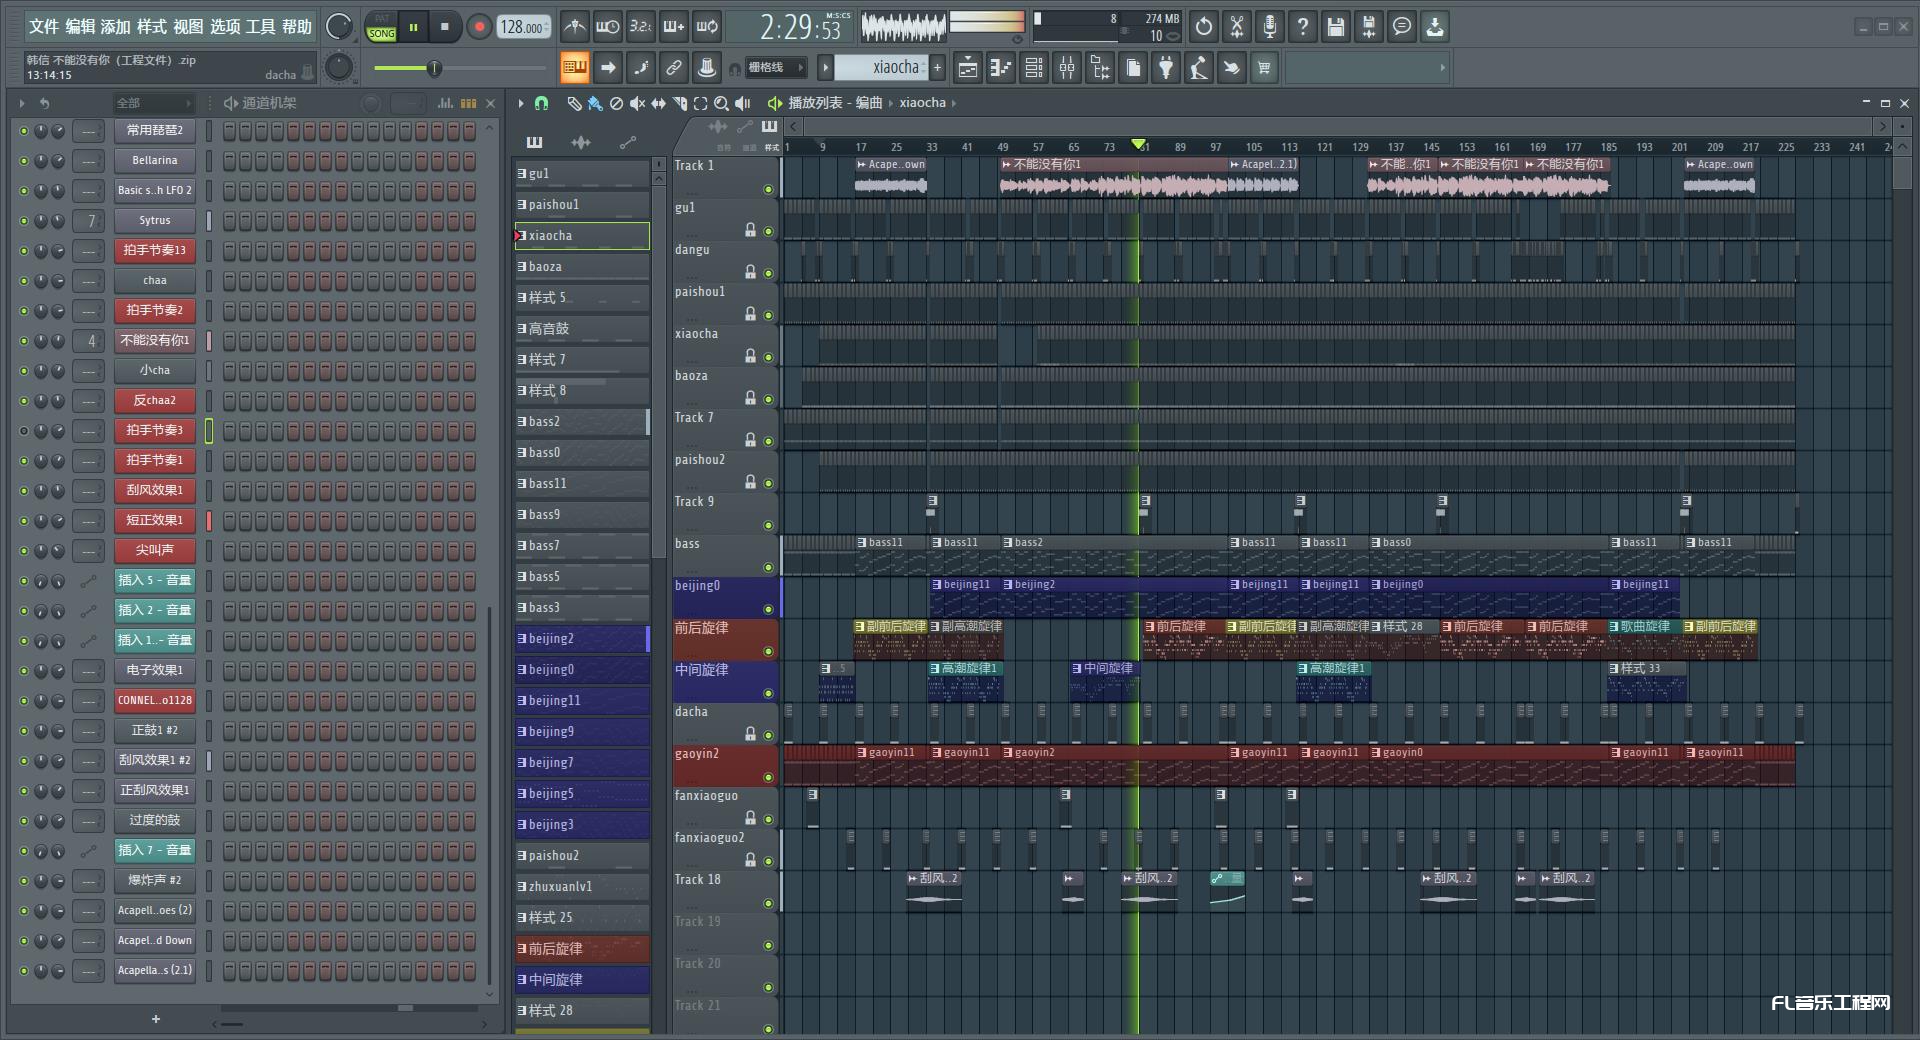Click the 128.000 tempo field
The height and width of the screenshot is (1040, 1920).
click(x=524, y=27)
